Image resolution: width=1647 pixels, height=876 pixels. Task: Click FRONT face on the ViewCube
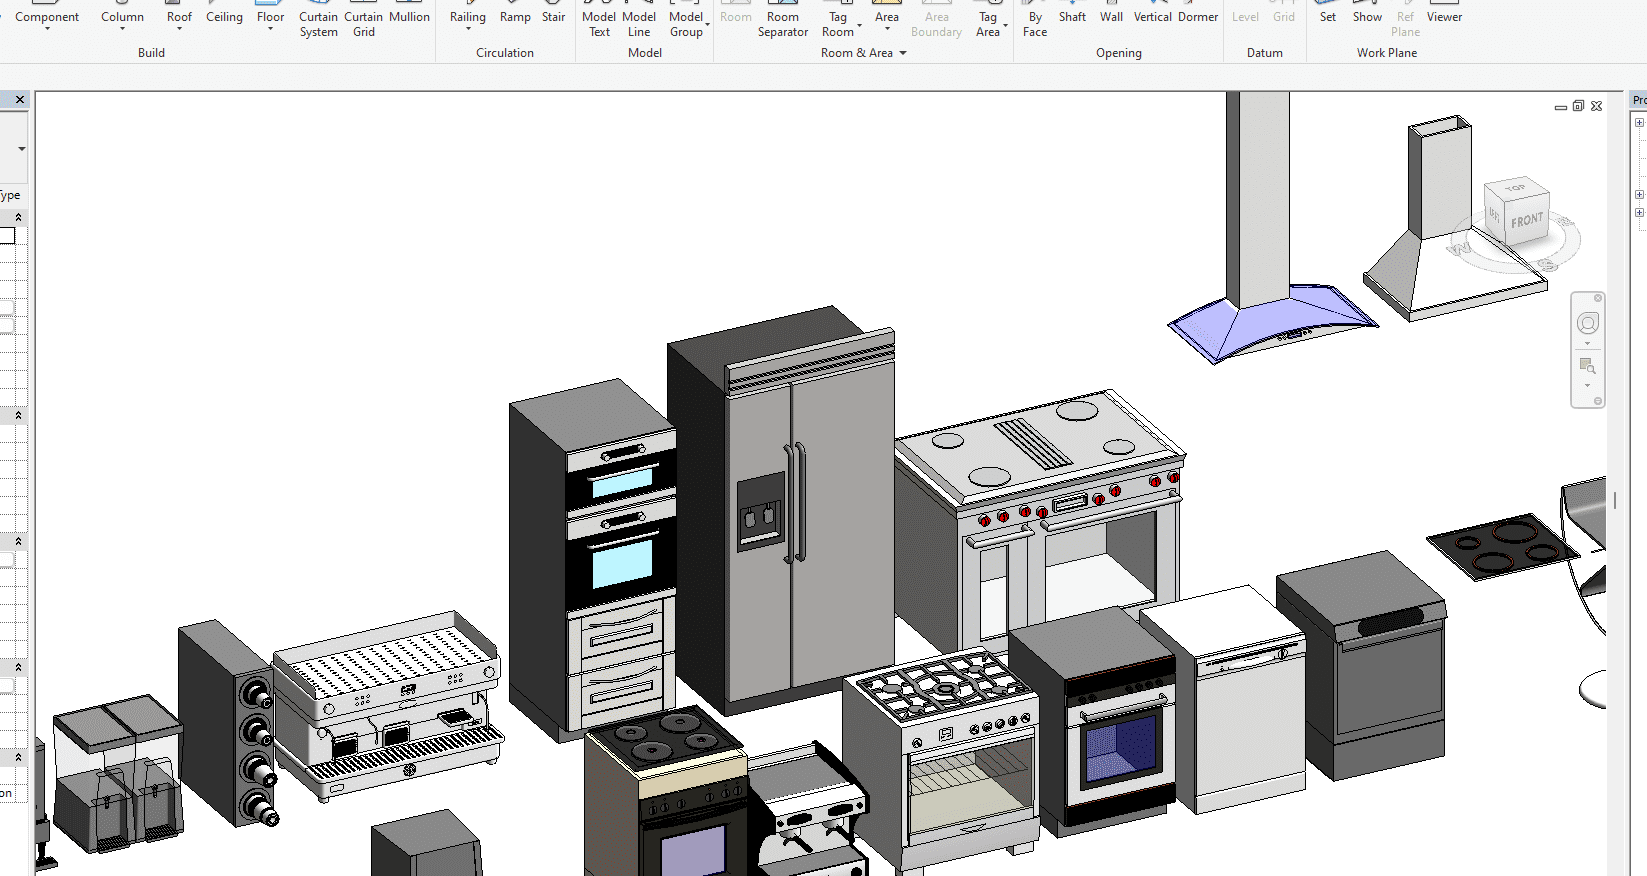[x=1526, y=220]
